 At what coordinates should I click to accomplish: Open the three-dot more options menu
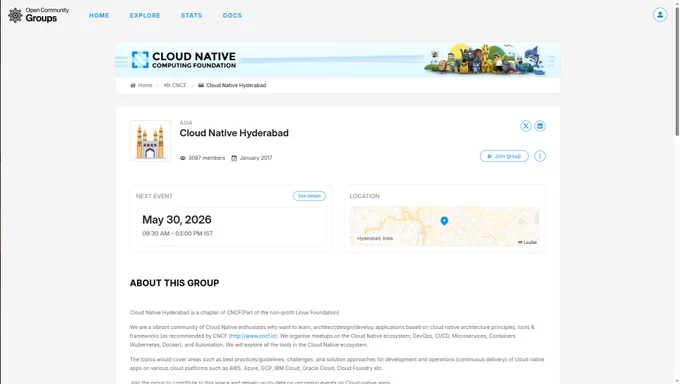[x=540, y=156]
